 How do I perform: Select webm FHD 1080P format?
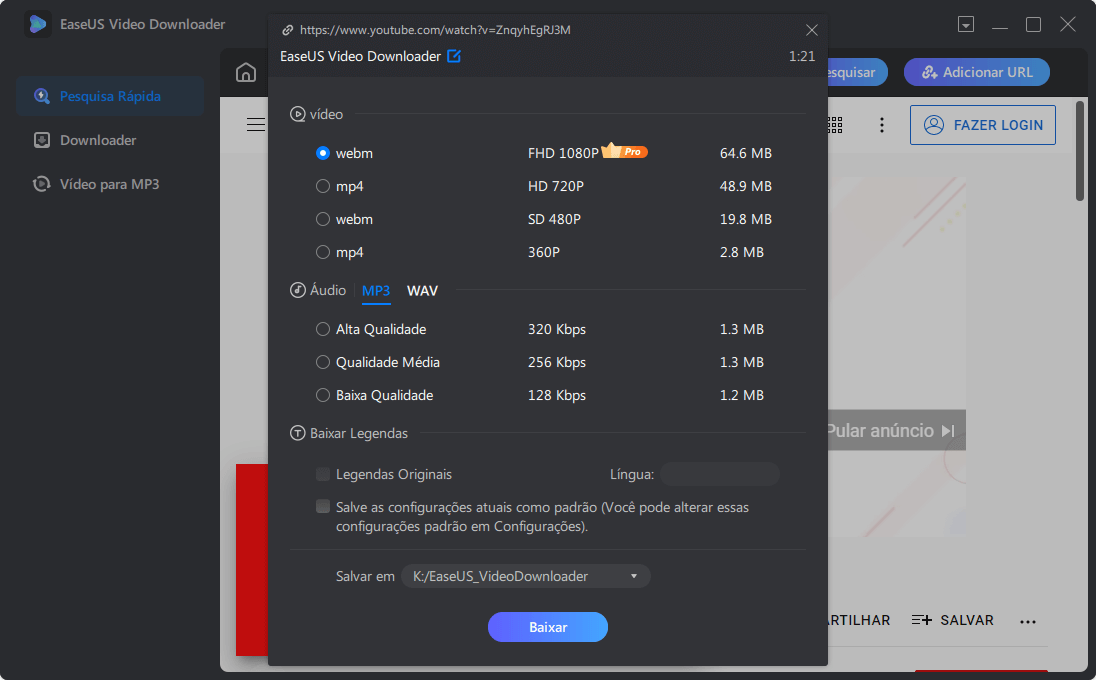pos(322,153)
